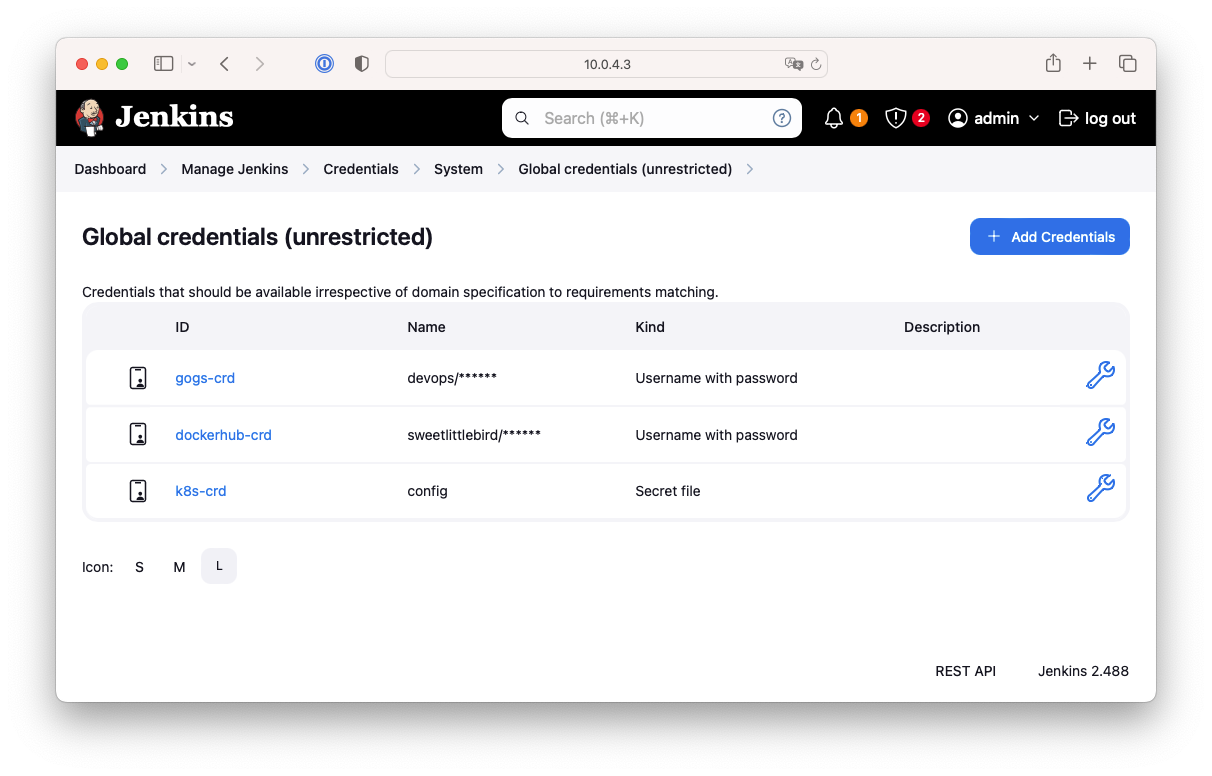This screenshot has height=776, width=1212.
Task: Go to the Credentials breadcrumb
Action: coord(361,169)
